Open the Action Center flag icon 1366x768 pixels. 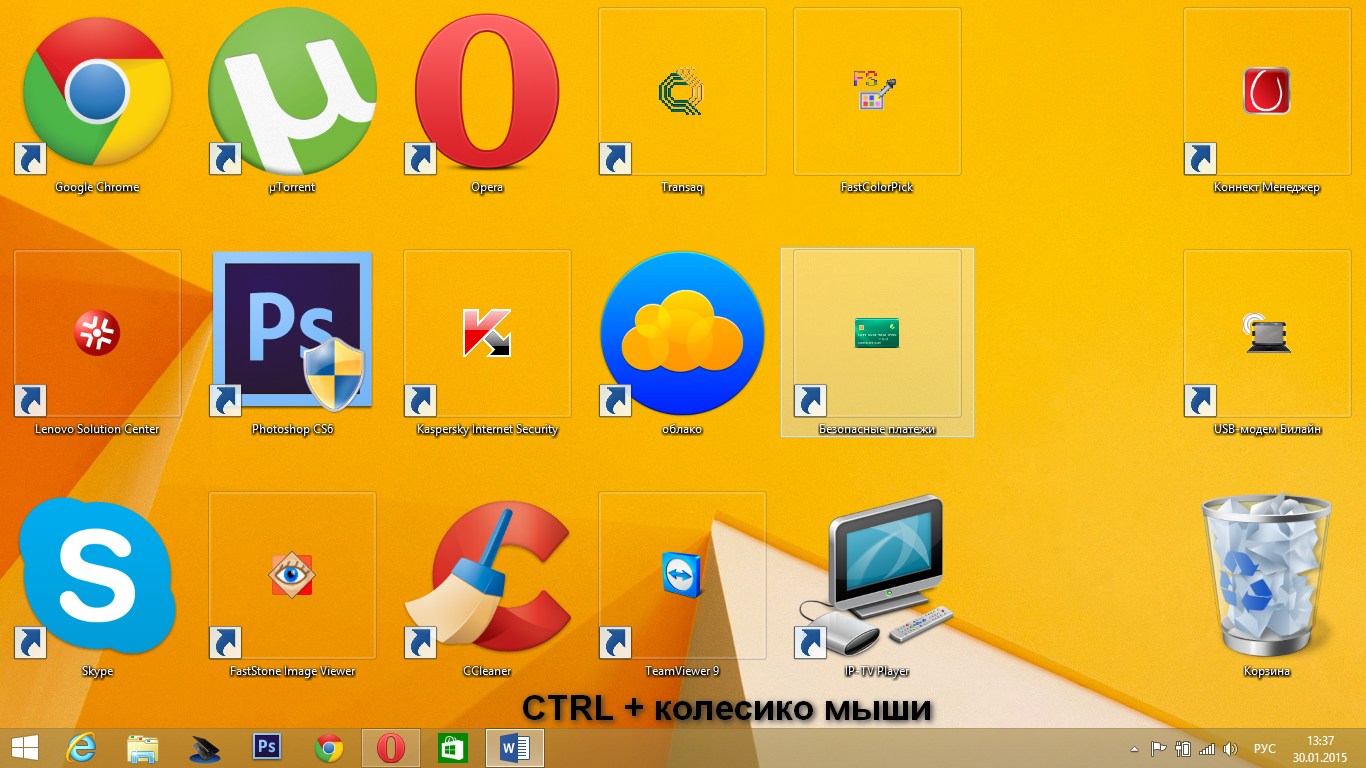click(x=1159, y=749)
